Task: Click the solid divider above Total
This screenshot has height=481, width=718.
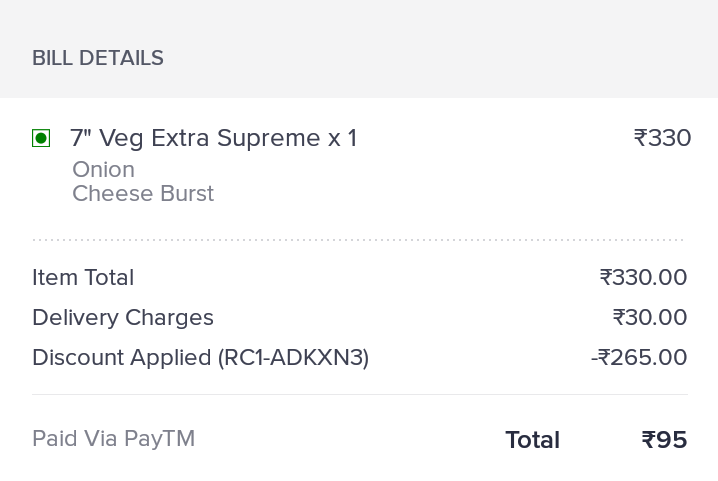Action: (358, 394)
